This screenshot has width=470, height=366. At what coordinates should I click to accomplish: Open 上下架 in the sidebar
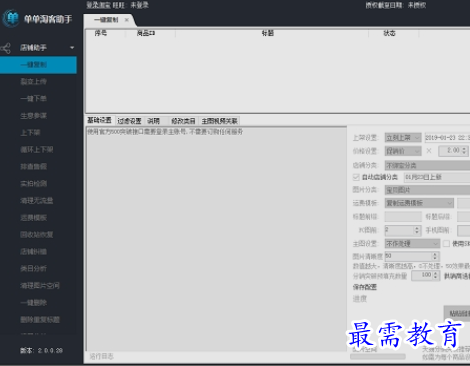pos(30,132)
